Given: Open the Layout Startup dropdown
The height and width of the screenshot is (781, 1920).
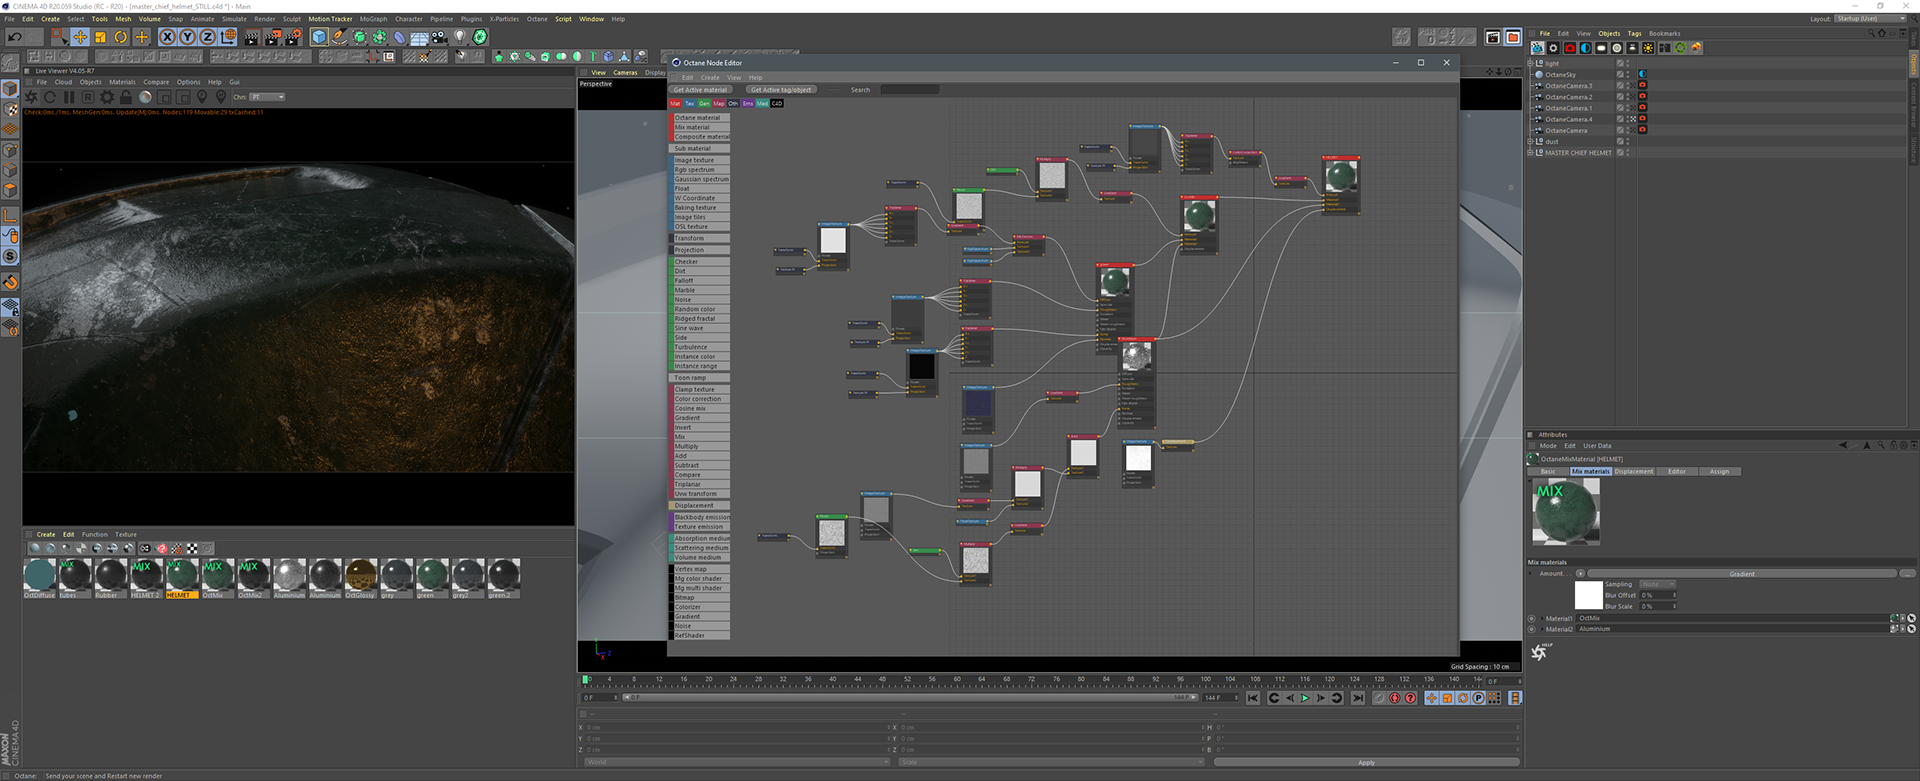Looking at the screenshot, I should (1870, 19).
